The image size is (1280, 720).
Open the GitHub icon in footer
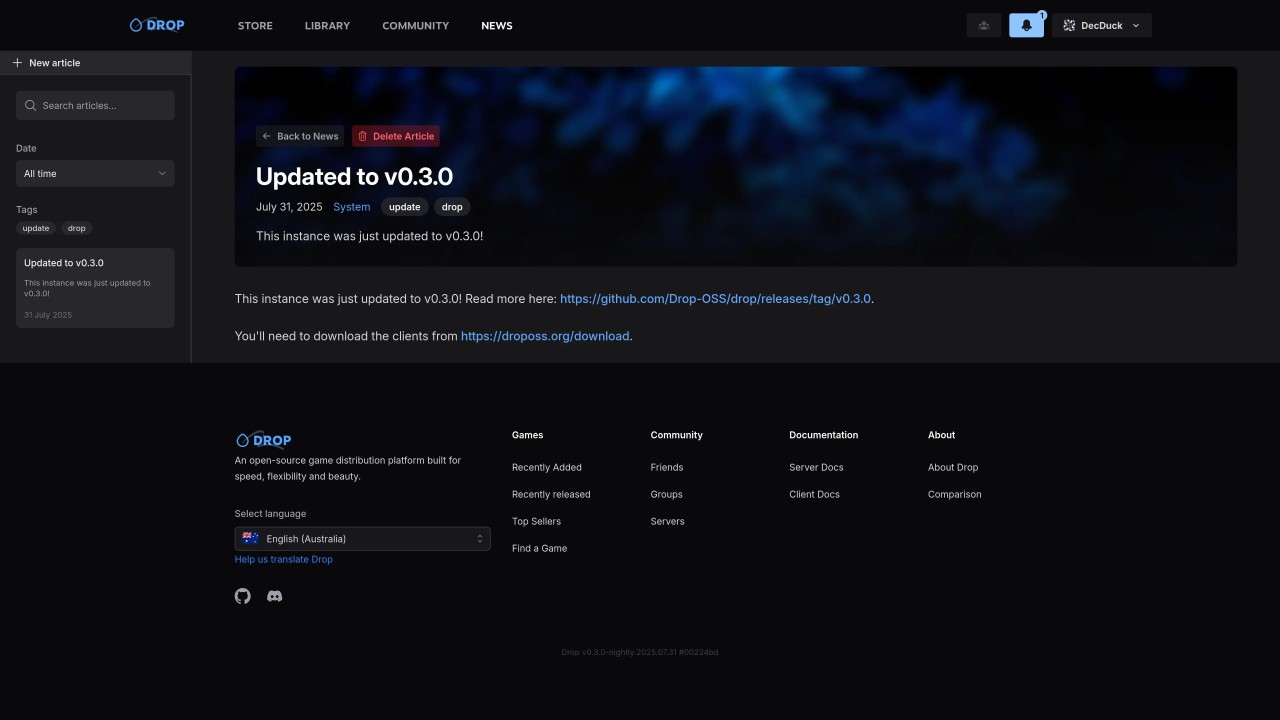point(243,596)
